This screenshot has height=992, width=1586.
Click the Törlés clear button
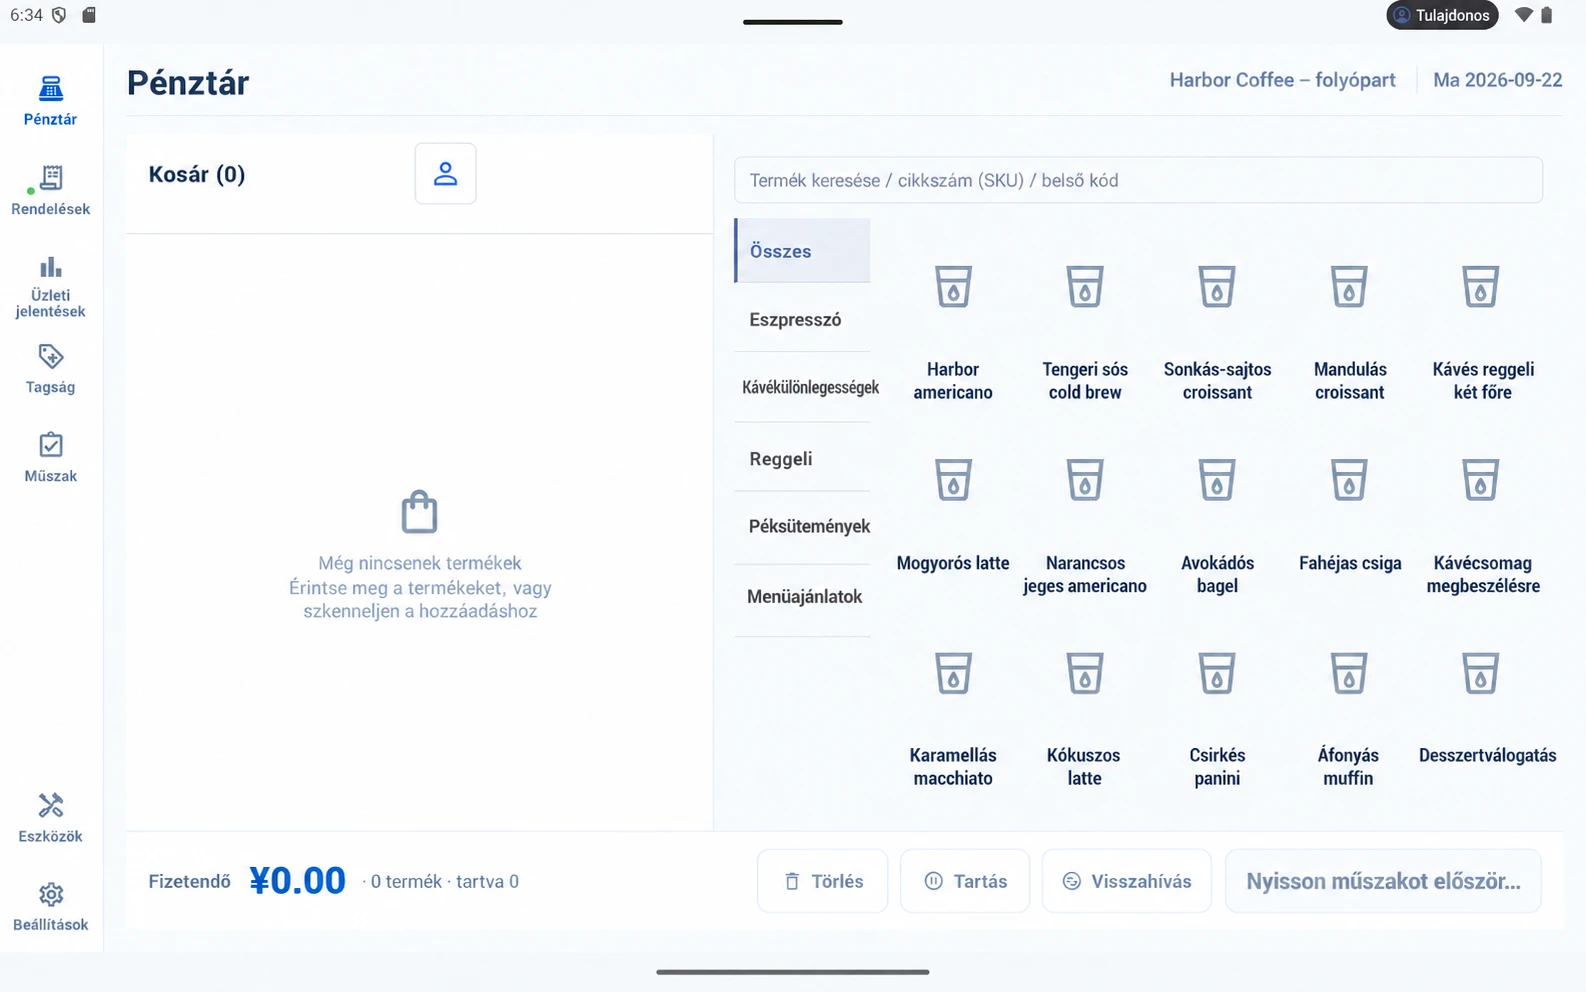[822, 881]
